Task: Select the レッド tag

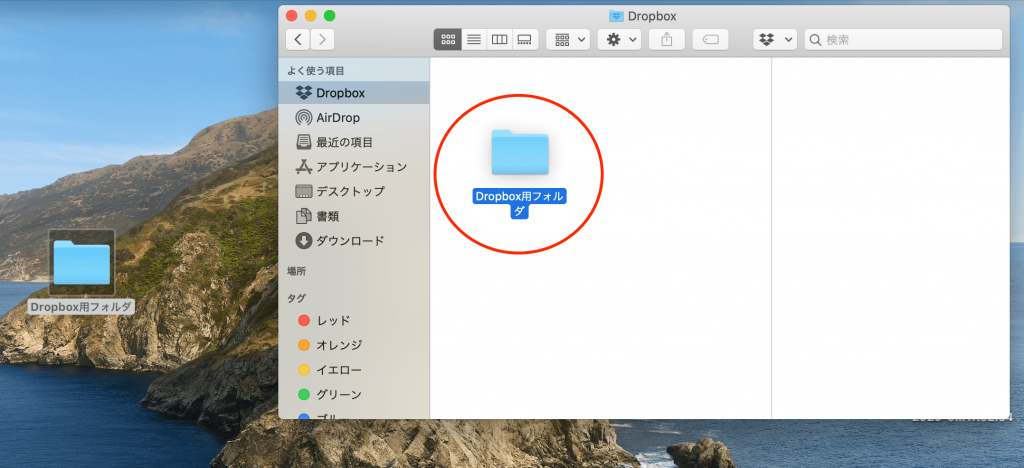Action: point(354,320)
